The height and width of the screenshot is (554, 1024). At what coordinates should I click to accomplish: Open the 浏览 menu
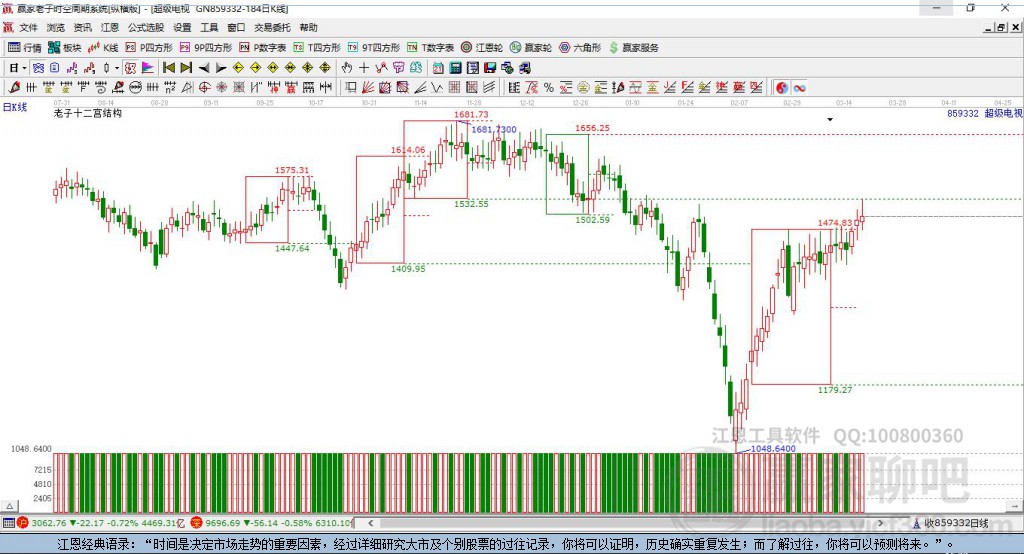[56, 27]
